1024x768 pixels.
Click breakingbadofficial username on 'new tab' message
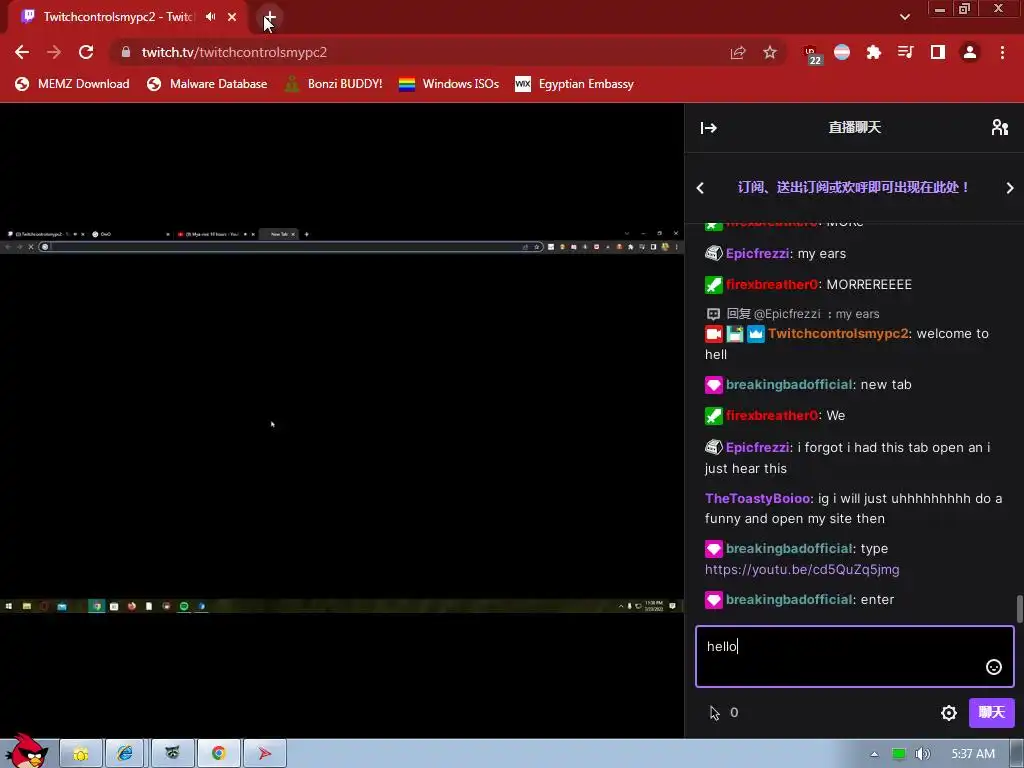pyautogui.click(x=789, y=385)
